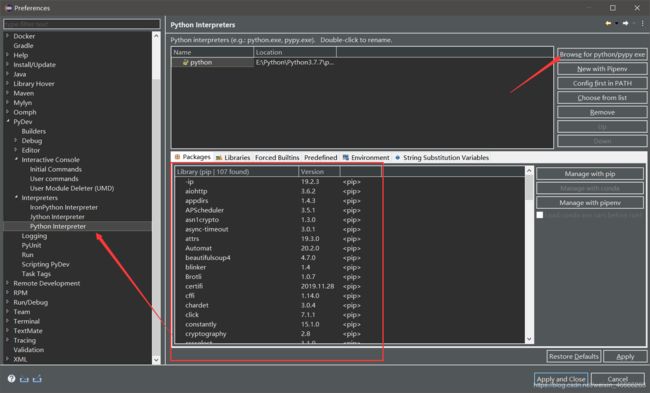The width and height of the screenshot is (650, 393).
Task: Click the export preferences icon
Action: (37, 378)
